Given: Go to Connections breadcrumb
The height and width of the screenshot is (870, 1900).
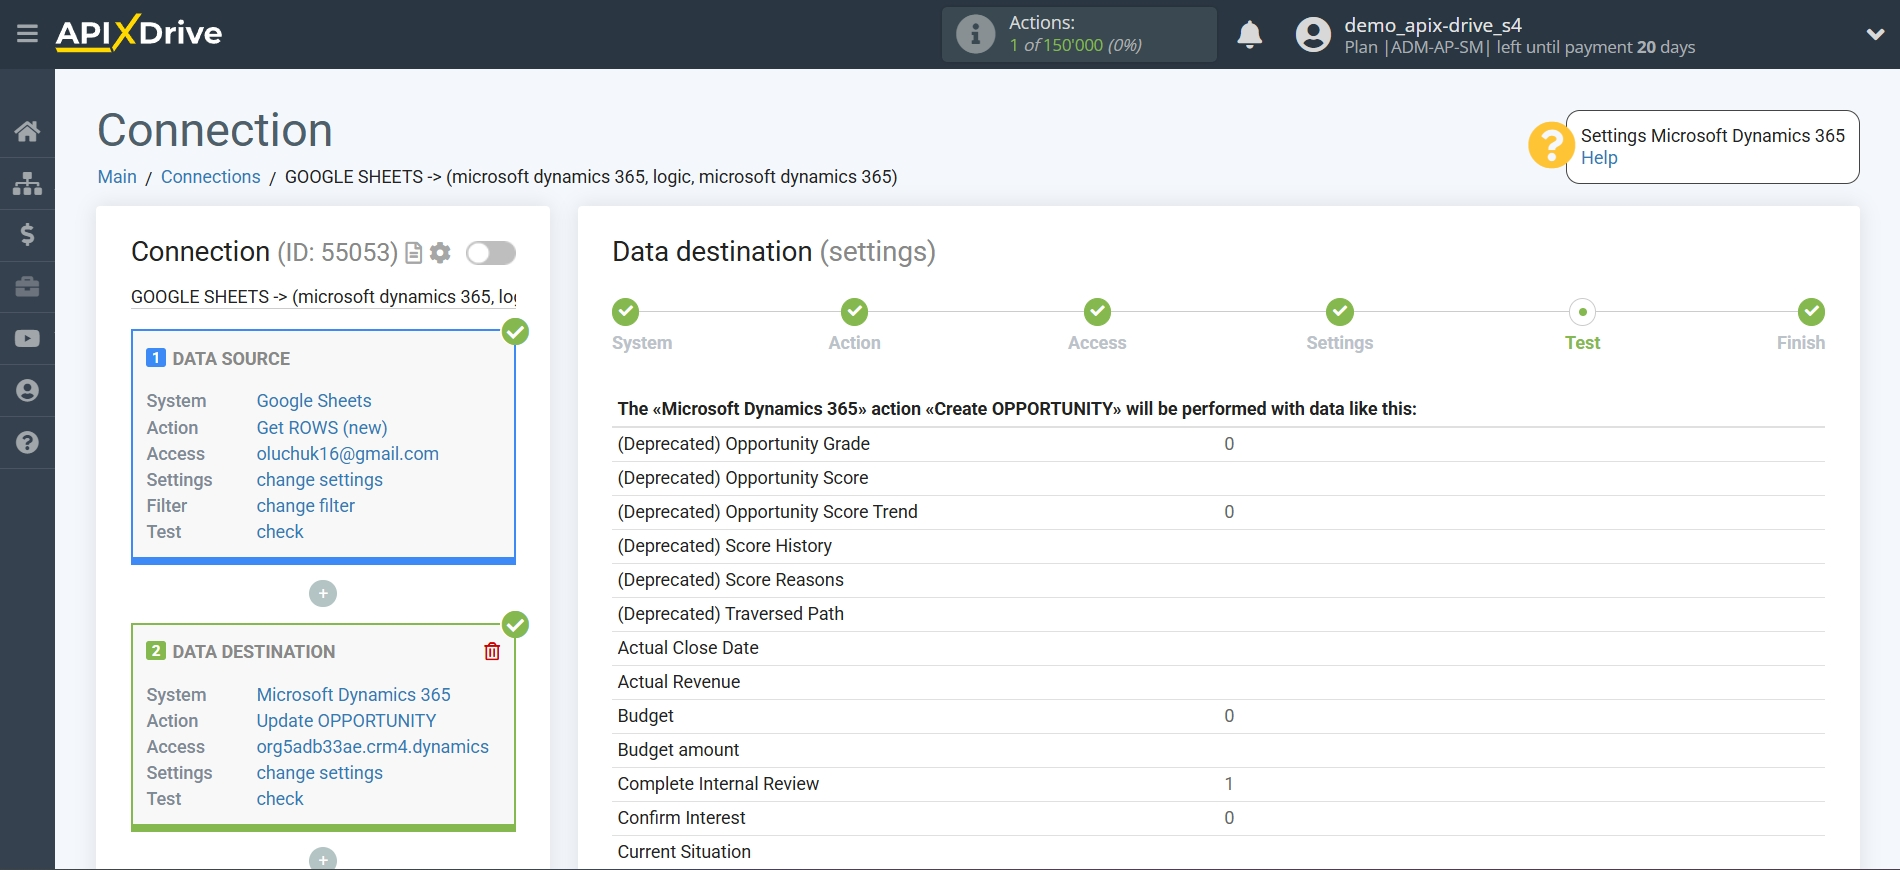Looking at the screenshot, I should 210,177.
